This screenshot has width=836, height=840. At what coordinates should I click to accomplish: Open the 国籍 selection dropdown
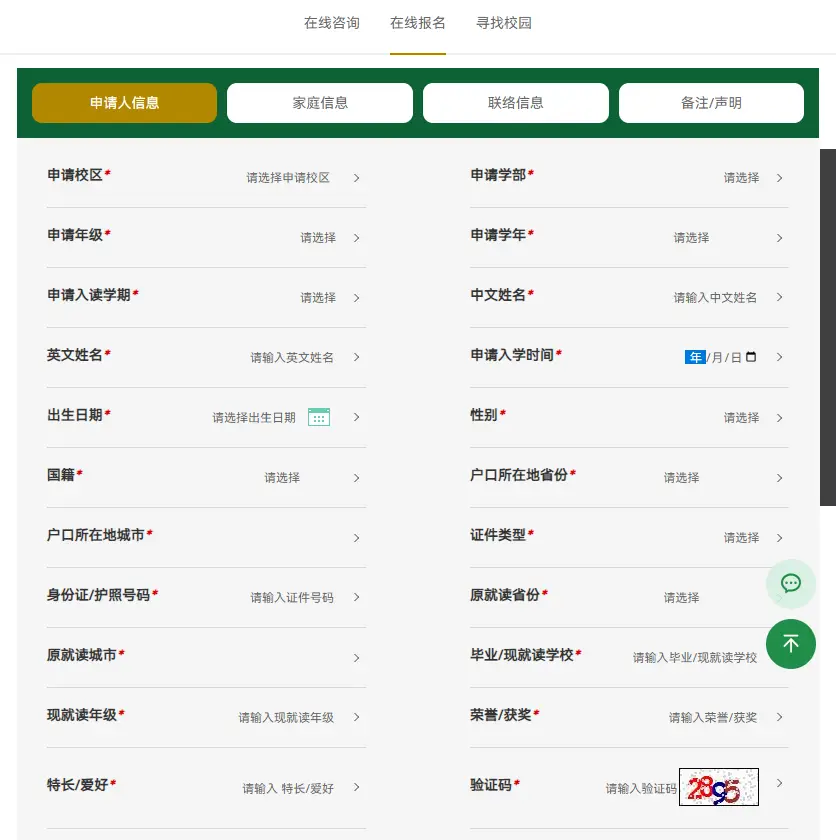282,478
